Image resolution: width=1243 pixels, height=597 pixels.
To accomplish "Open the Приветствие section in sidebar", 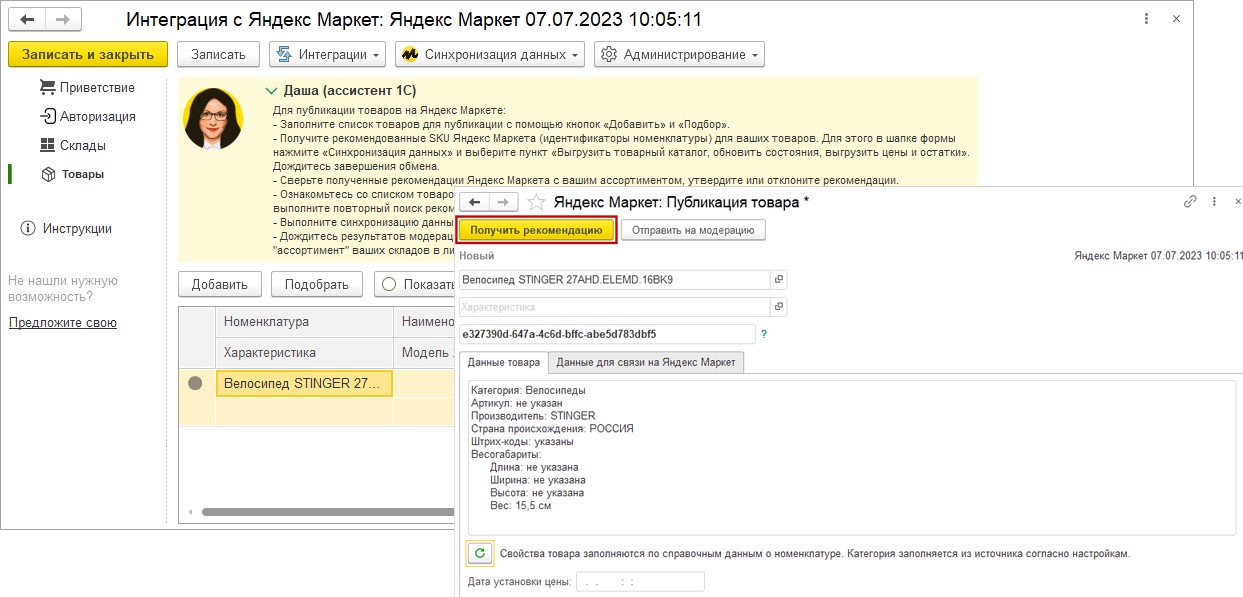I will pyautogui.click(x=86, y=87).
